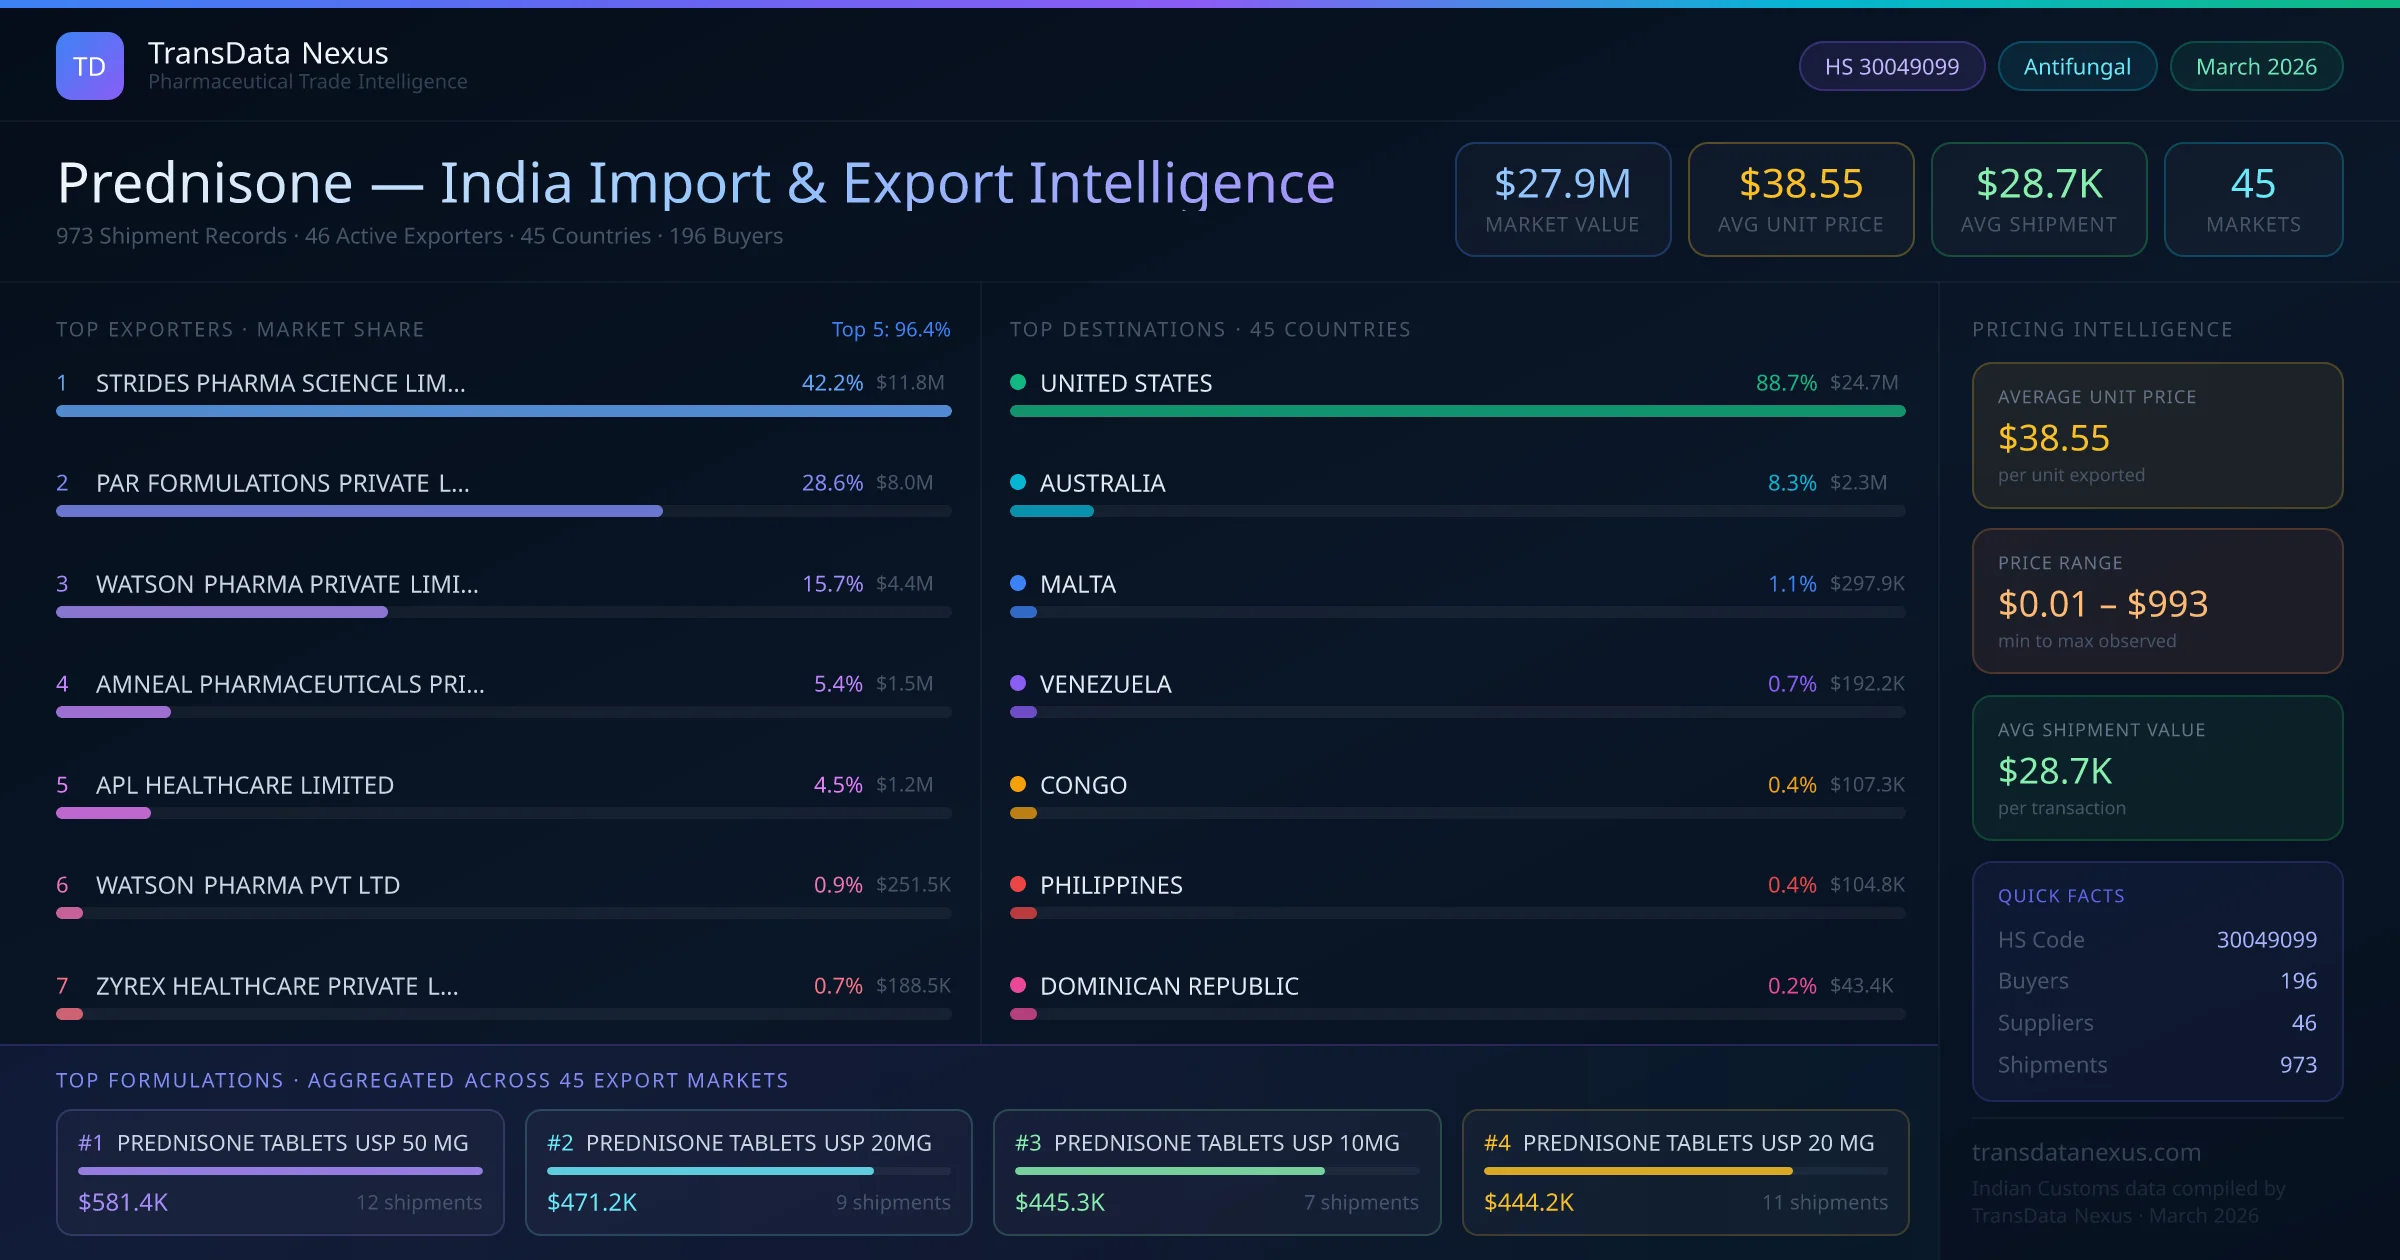
Task: Open the Market Value $27.9M card
Action: 1562,199
